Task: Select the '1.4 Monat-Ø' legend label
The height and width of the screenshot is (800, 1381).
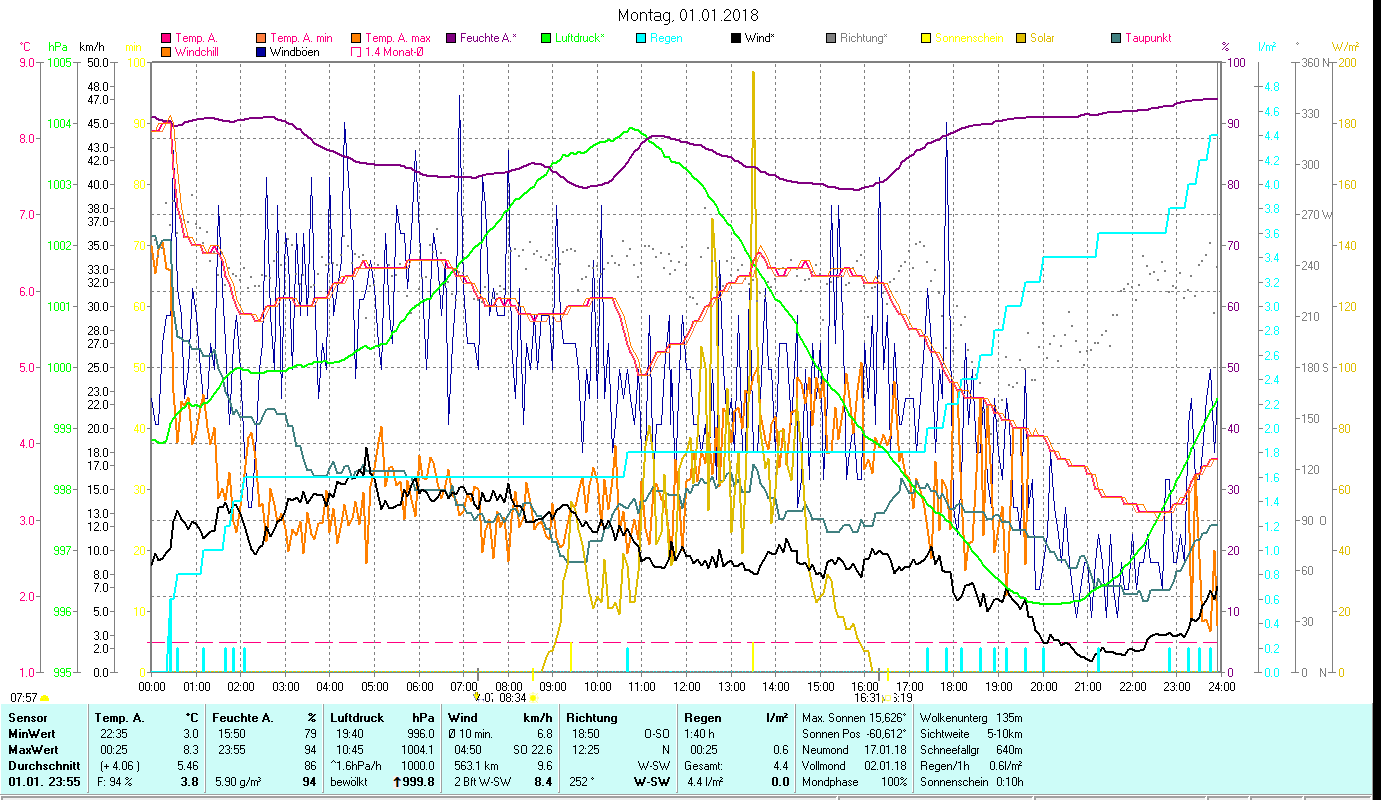Action: click(394, 51)
